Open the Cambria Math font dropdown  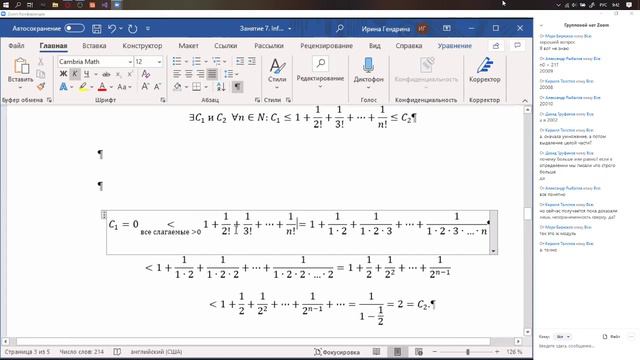click(x=130, y=62)
